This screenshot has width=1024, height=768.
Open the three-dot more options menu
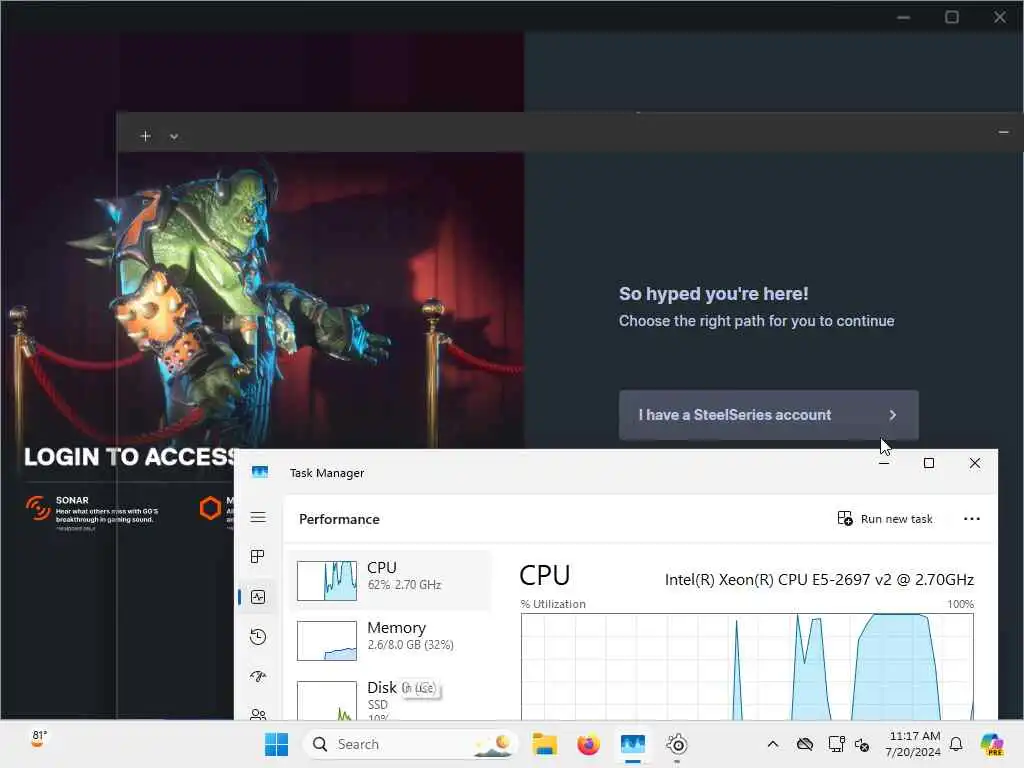click(x=971, y=519)
